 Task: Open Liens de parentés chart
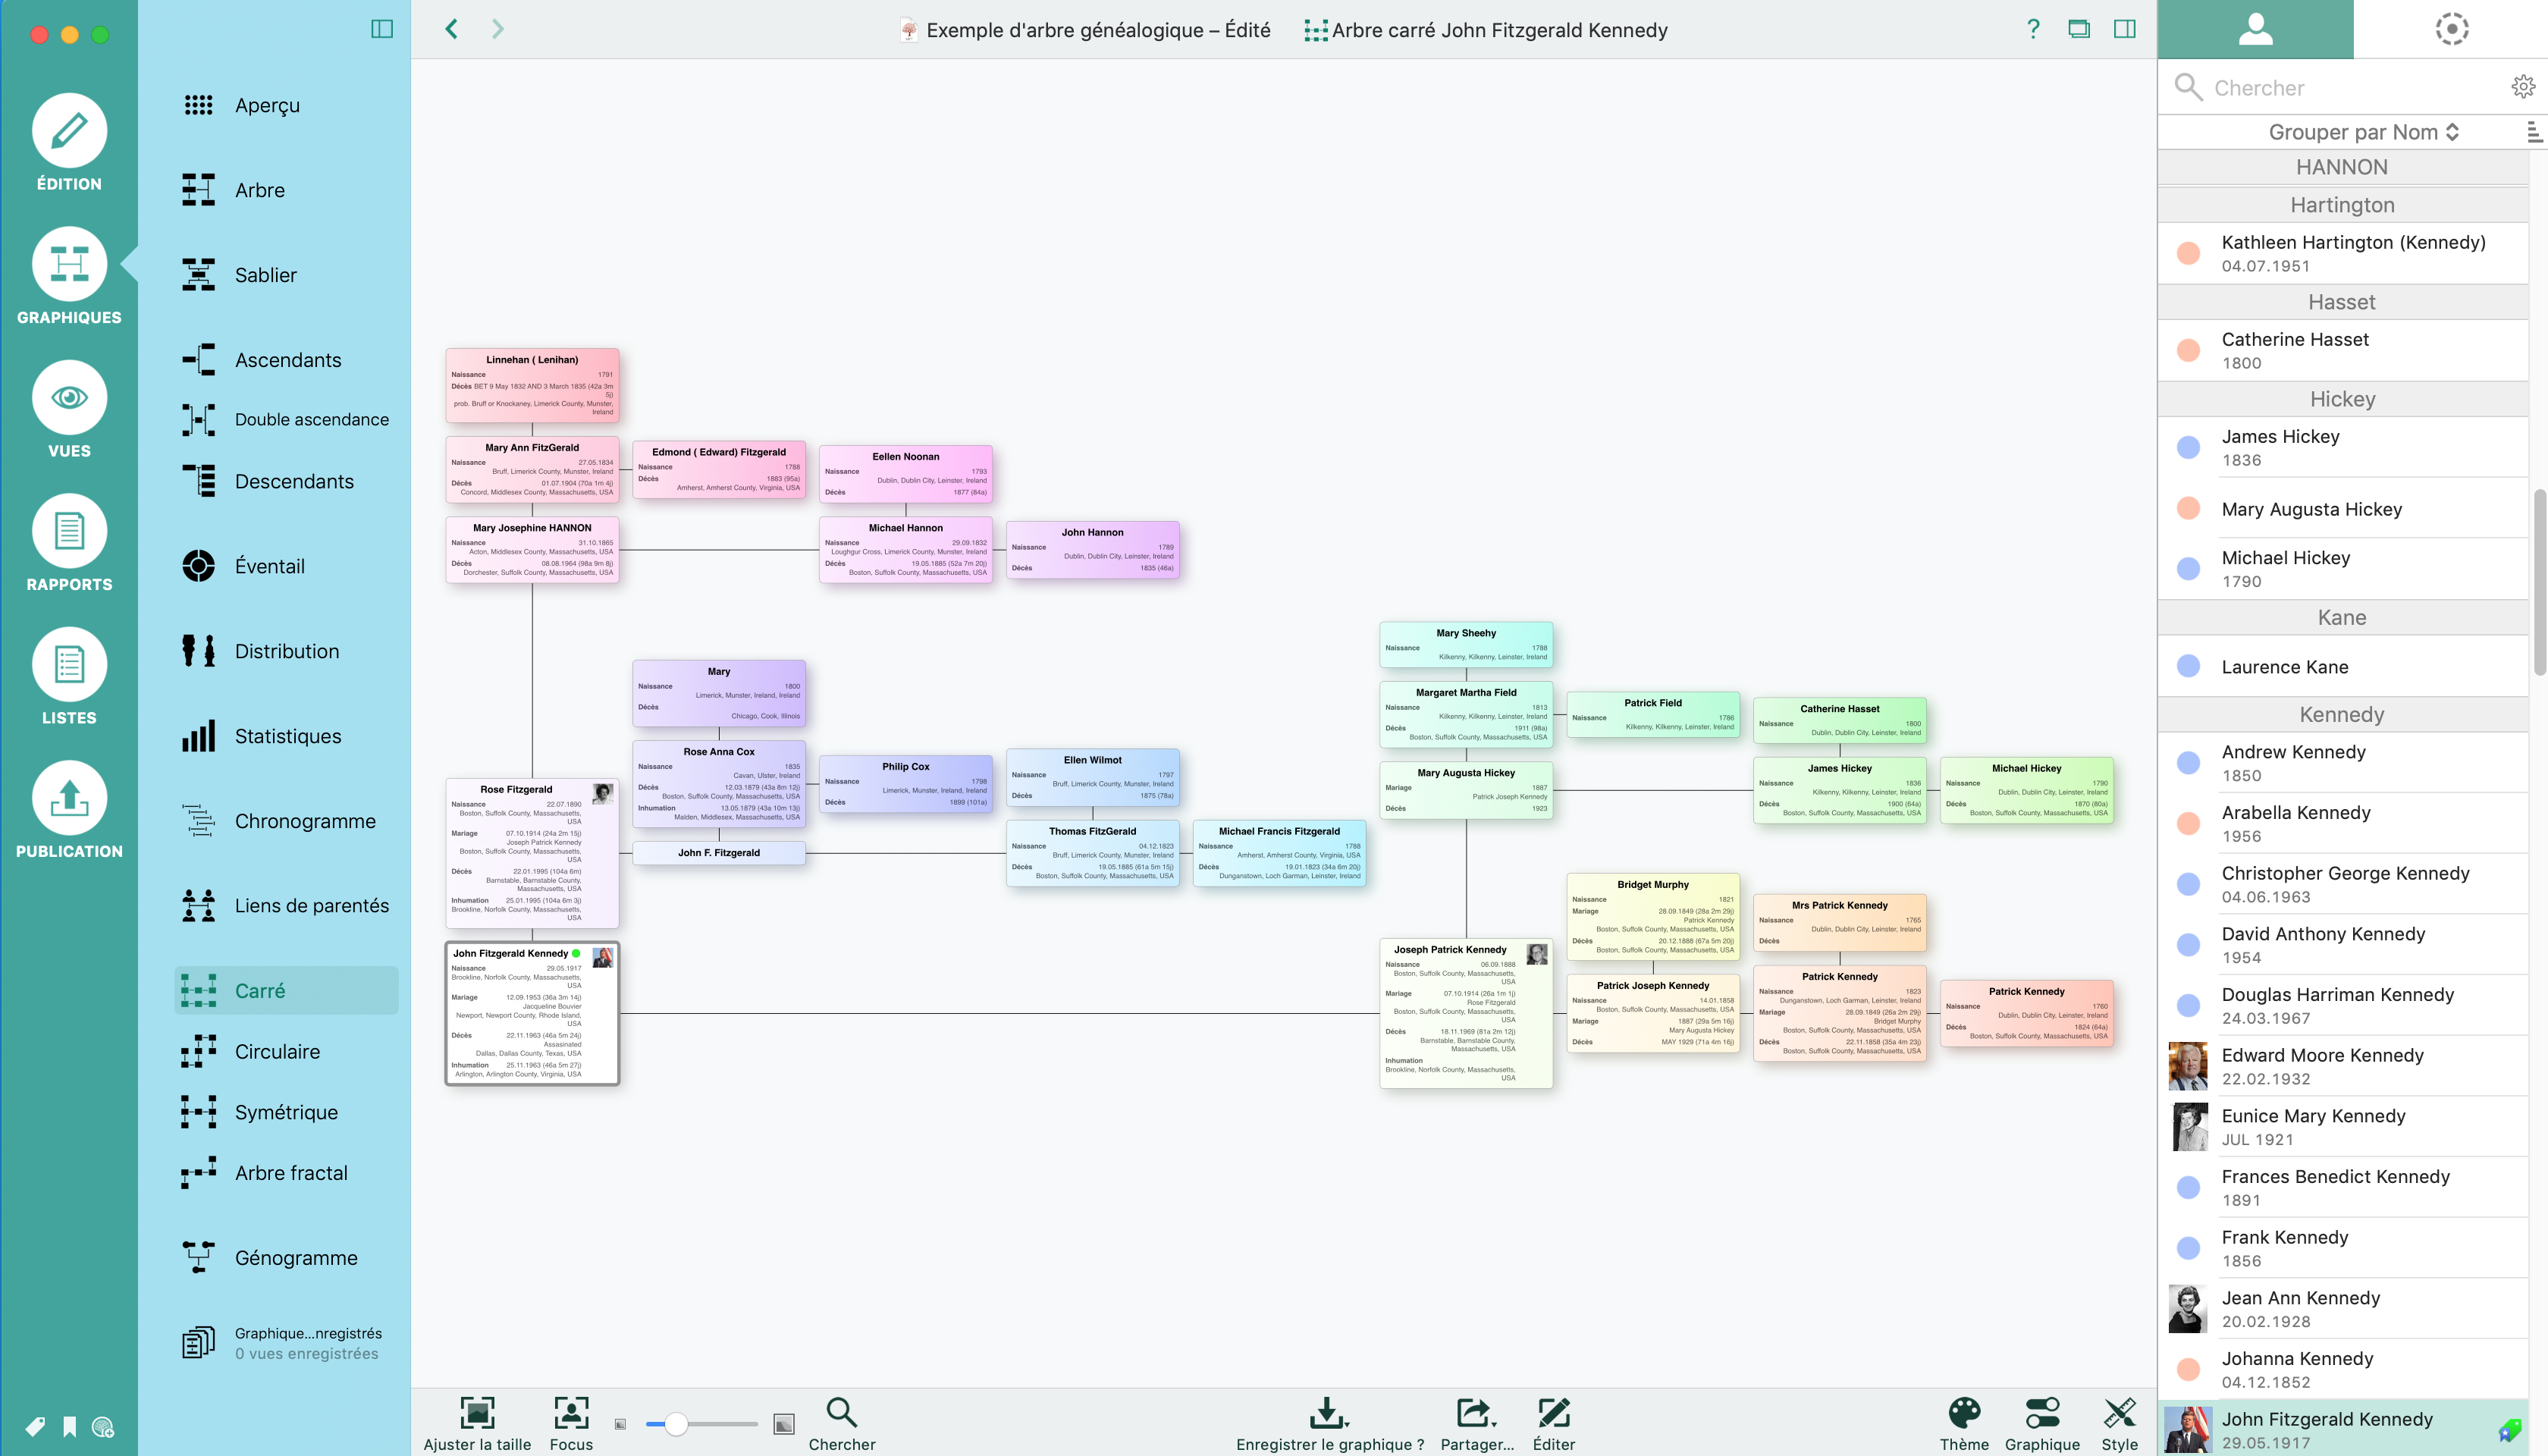click(x=286, y=906)
